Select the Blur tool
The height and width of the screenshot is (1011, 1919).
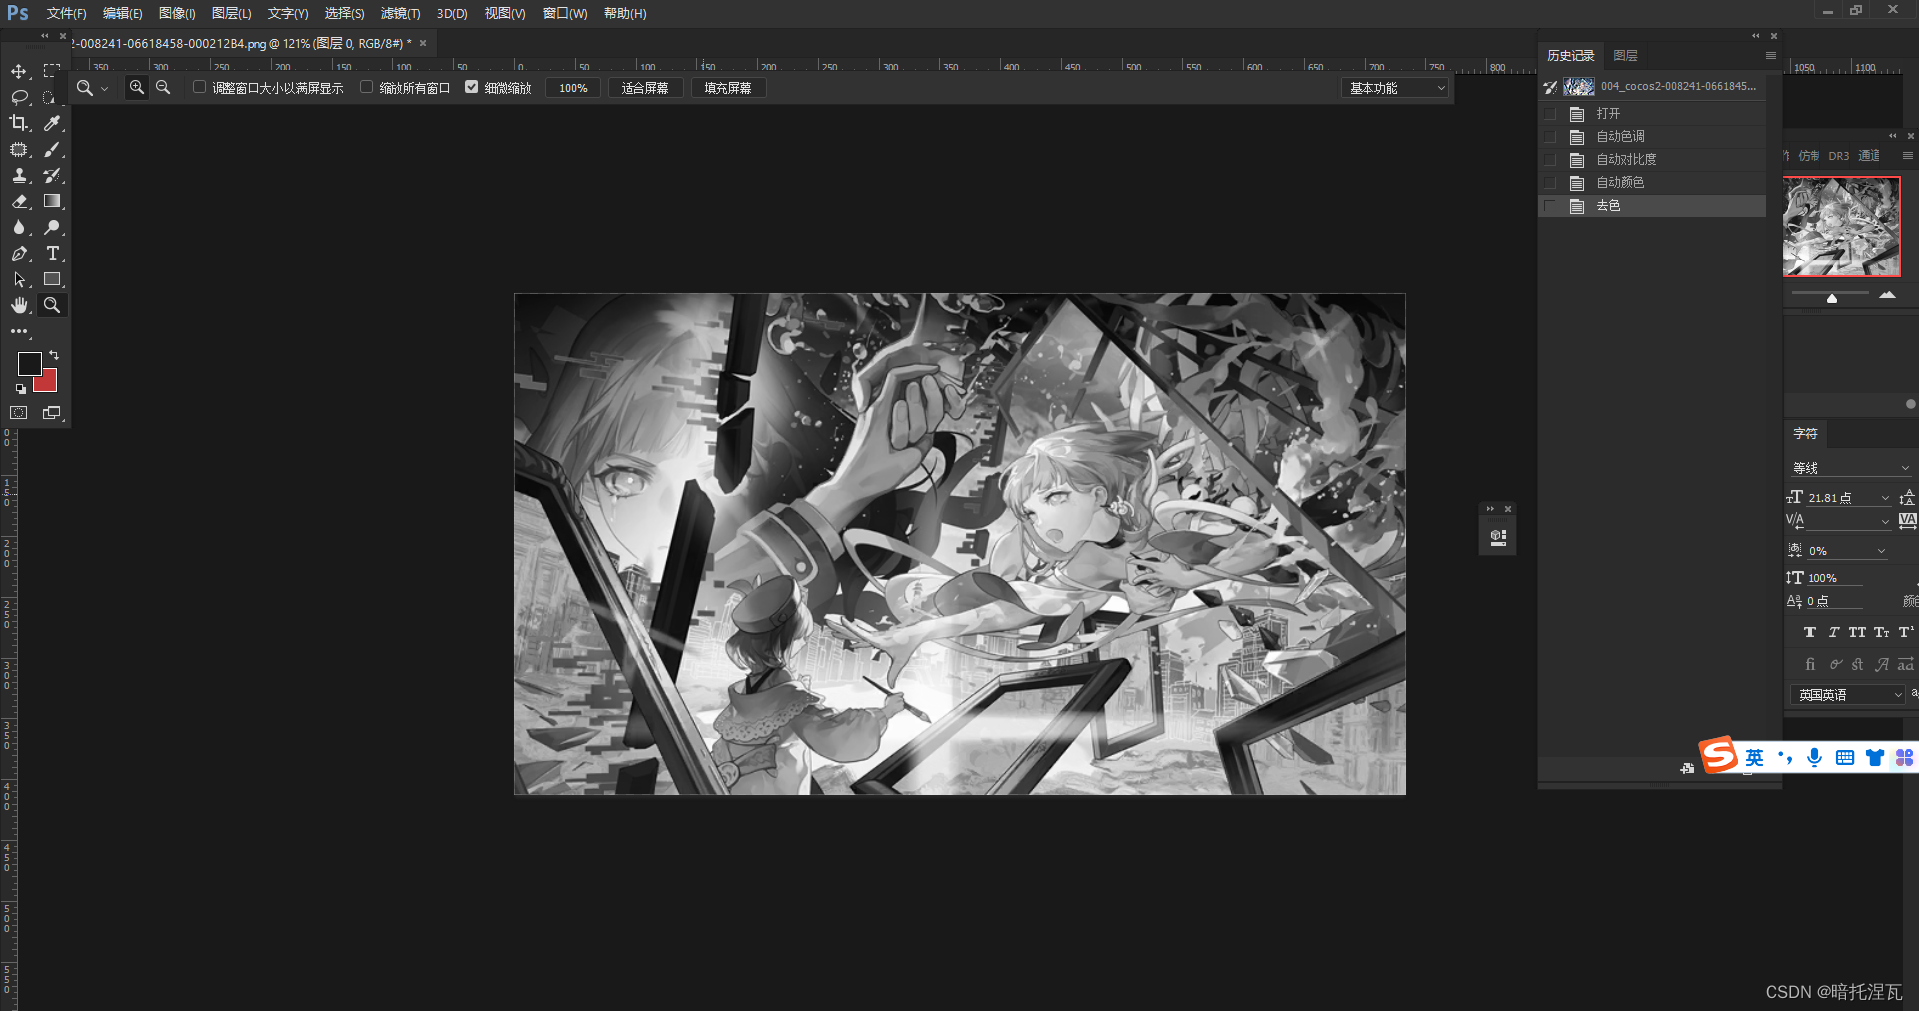[x=19, y=227]
